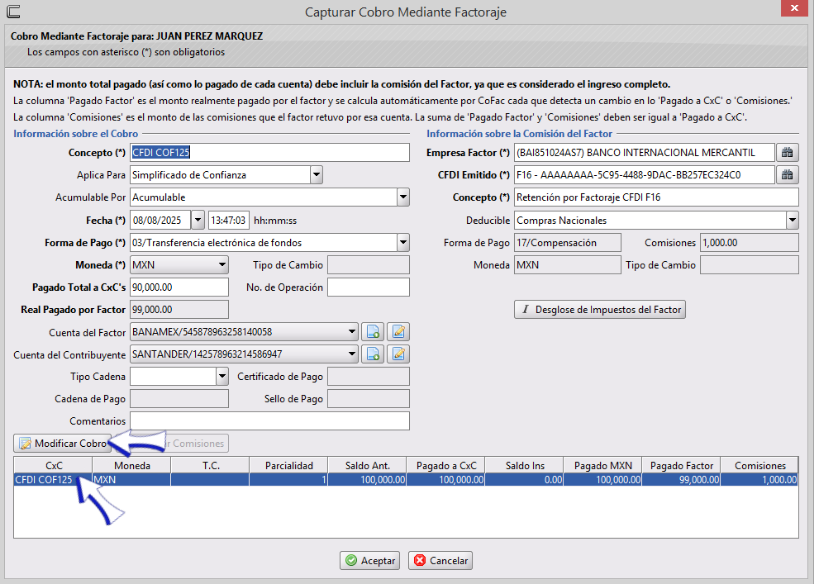Close the Capturar Cobro dialog
This screenshot has height=585, width=815.
click(794, 8)
